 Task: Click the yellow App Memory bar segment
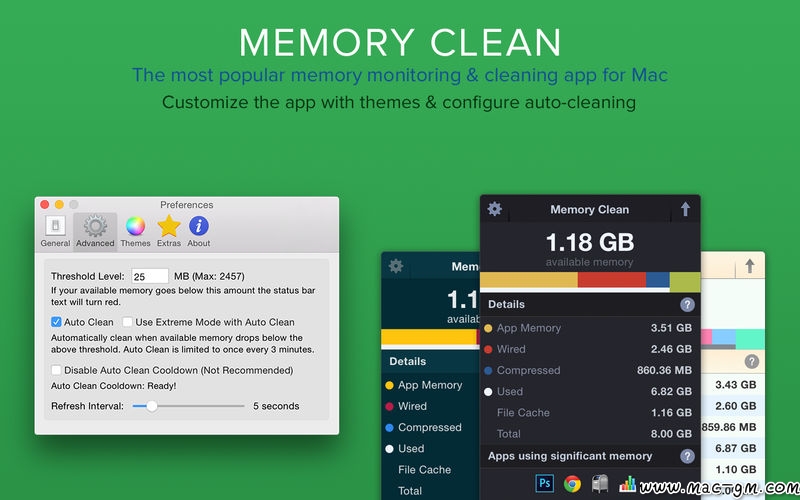click(x=529, y=280)
